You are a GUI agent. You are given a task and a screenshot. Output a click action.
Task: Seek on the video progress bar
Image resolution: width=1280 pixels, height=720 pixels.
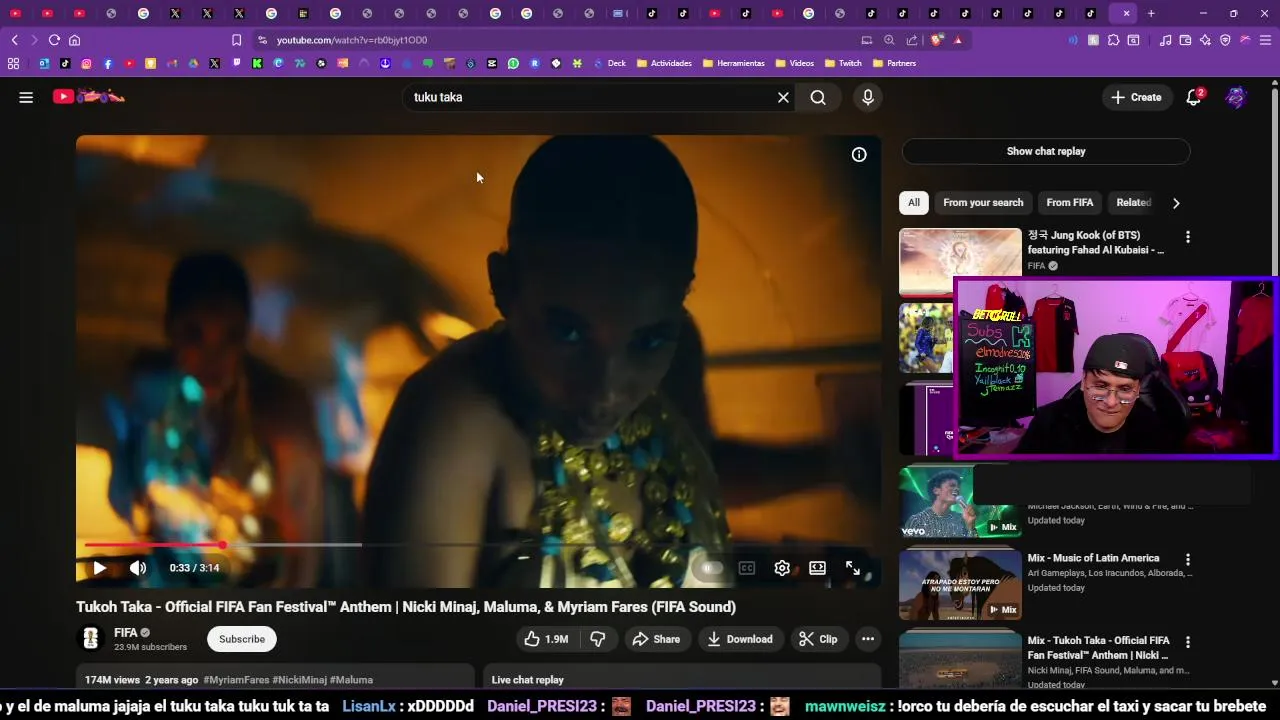click(x=478, y=545)
